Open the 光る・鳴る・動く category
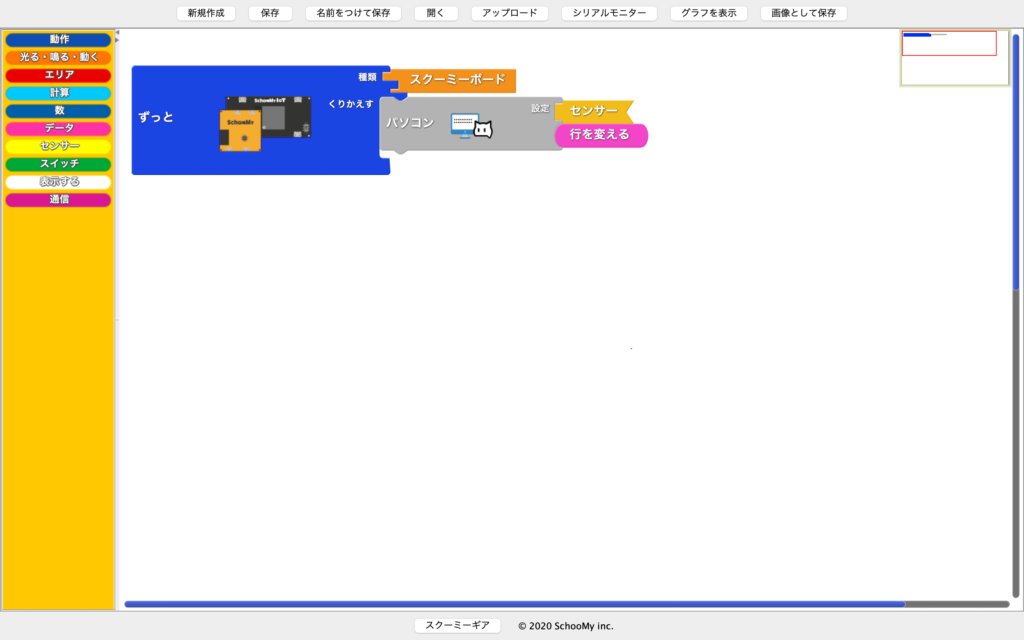The height and width of the screenshot is (640, 1024). click(x=58, y=57)
